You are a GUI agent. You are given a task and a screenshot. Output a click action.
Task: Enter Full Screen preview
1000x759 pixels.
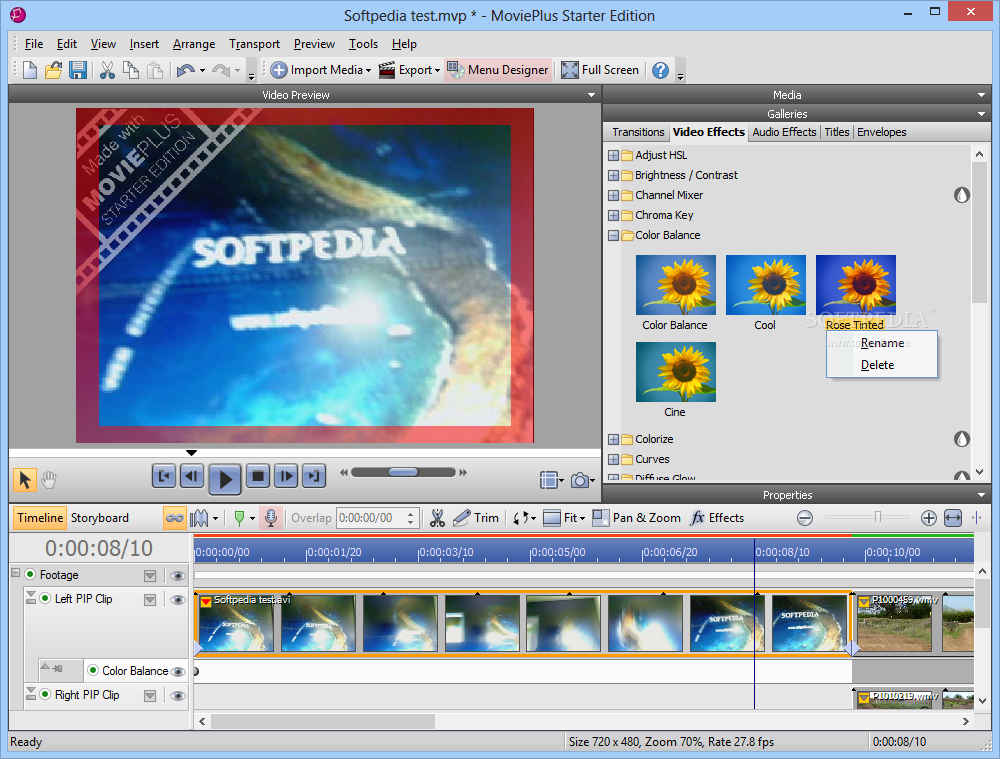click(x=600, y=70)
